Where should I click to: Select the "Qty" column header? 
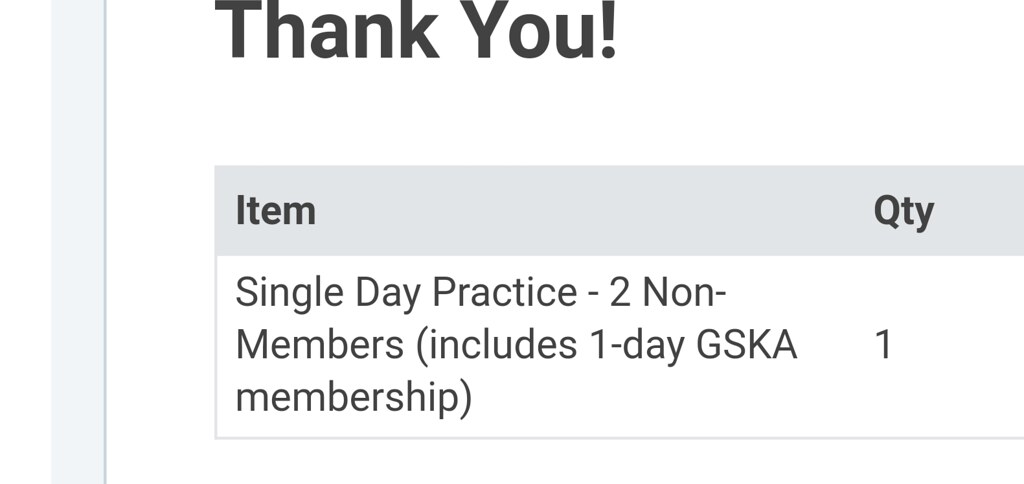(x=904, y=212)
